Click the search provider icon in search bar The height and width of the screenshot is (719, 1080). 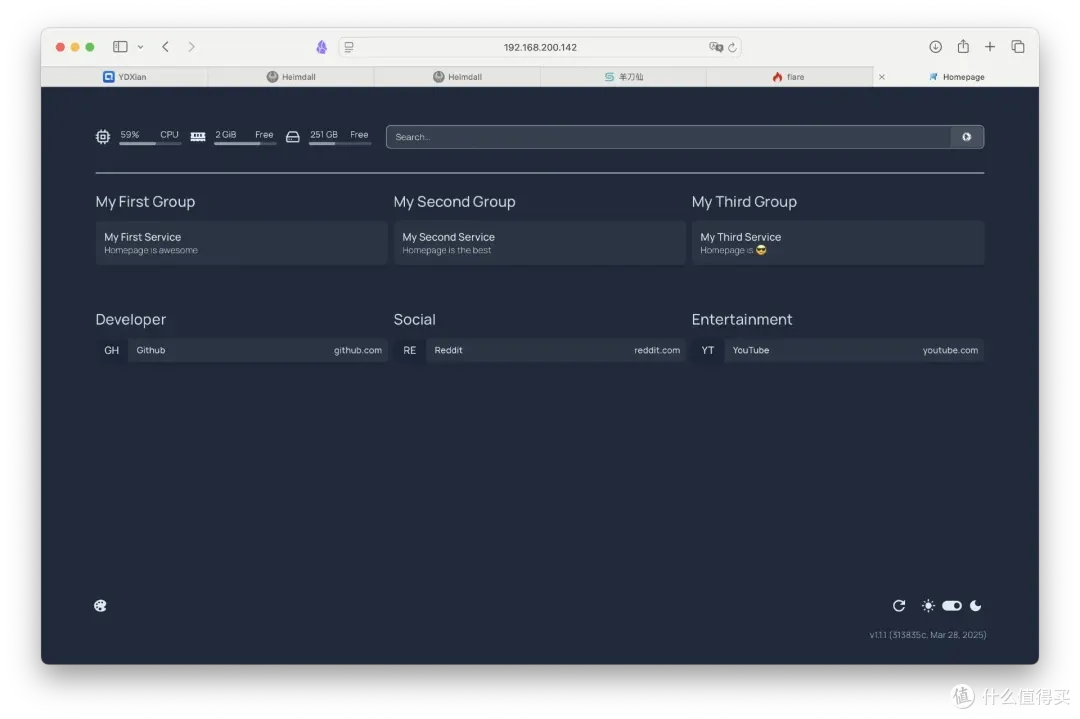point(966,137)
